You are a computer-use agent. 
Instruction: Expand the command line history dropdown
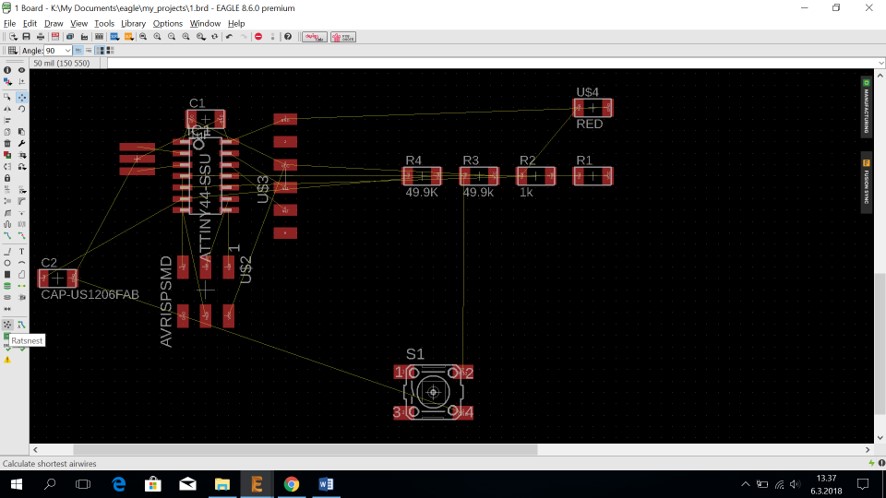(881, 63)
